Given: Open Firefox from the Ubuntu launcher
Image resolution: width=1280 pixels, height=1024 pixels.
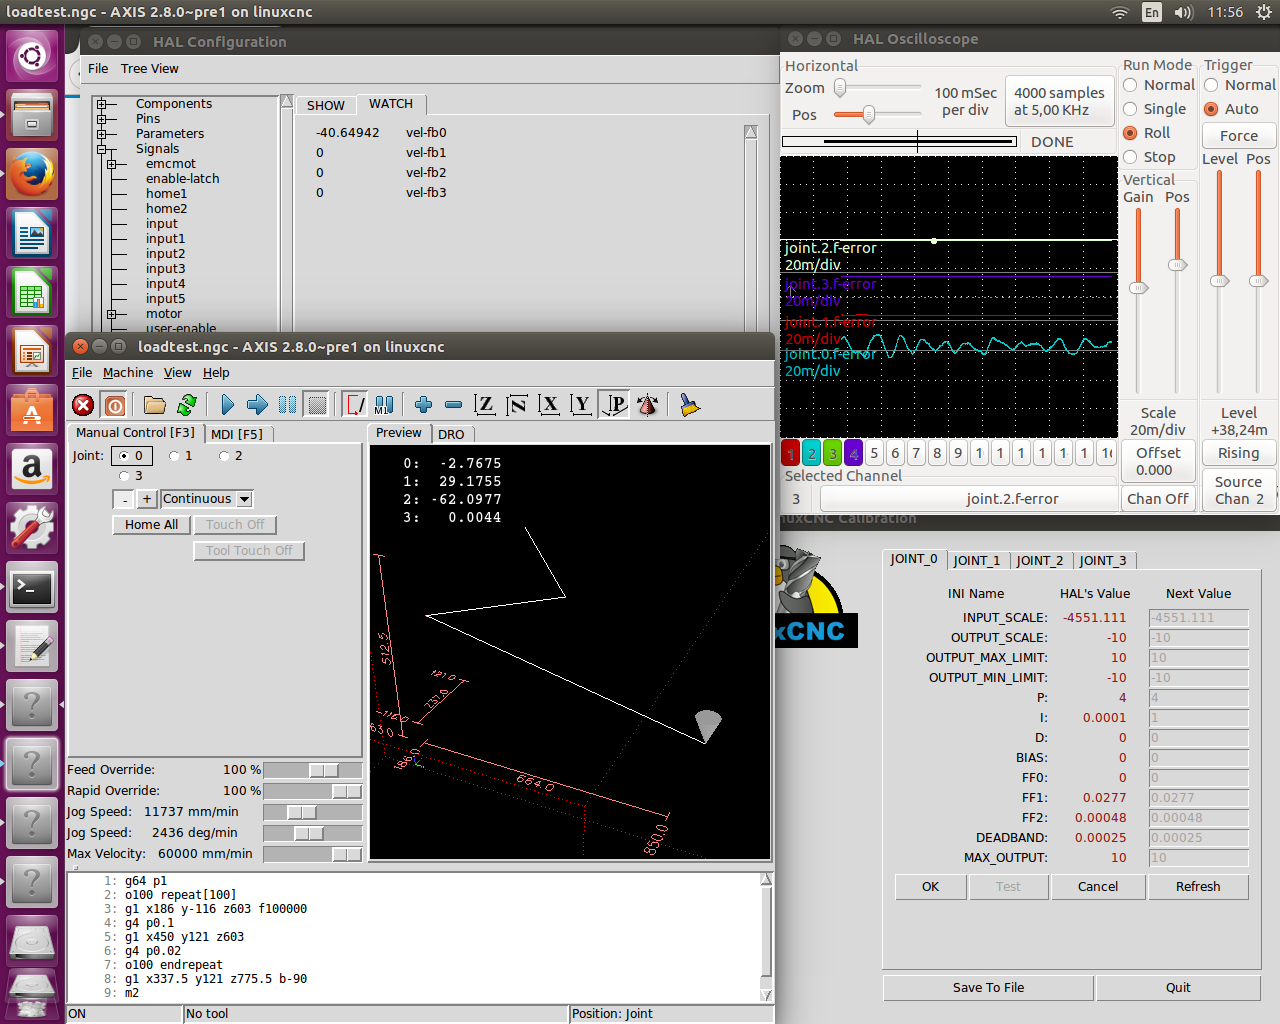Looking at the screenshot, I should (x=32, y=175).
